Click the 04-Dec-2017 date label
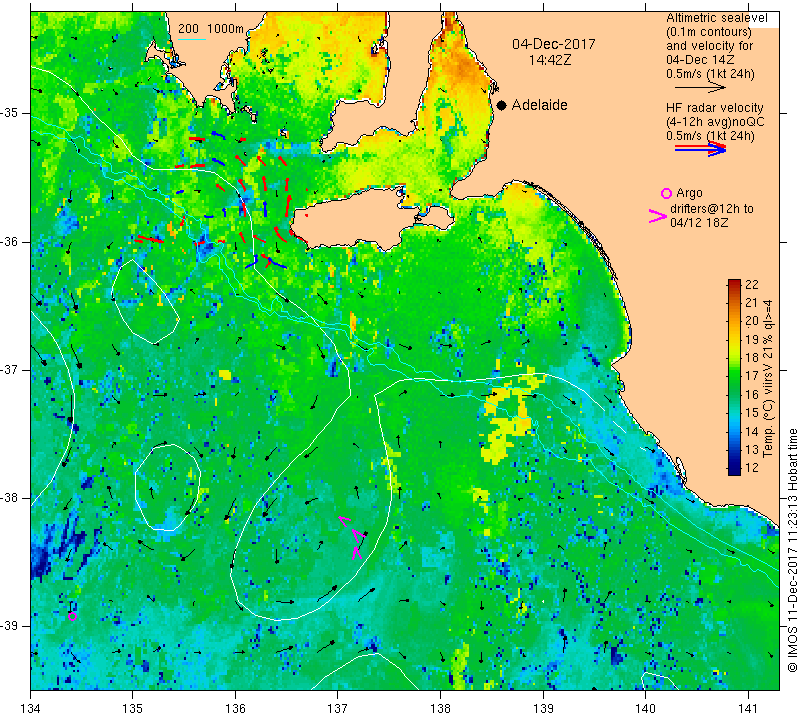 pos(554,44)
